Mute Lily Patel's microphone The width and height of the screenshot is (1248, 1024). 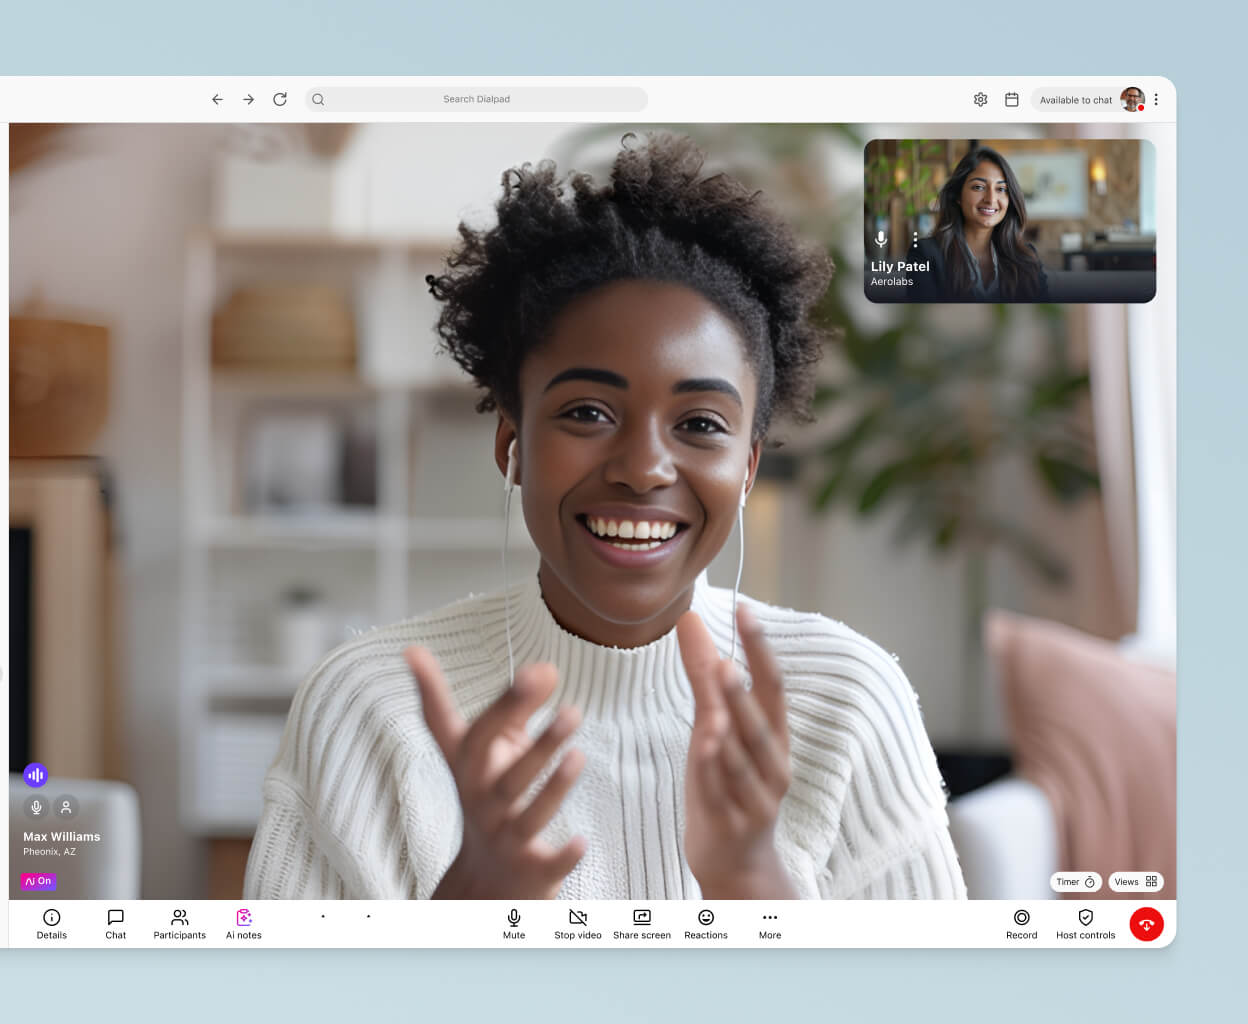pos(881,239)
